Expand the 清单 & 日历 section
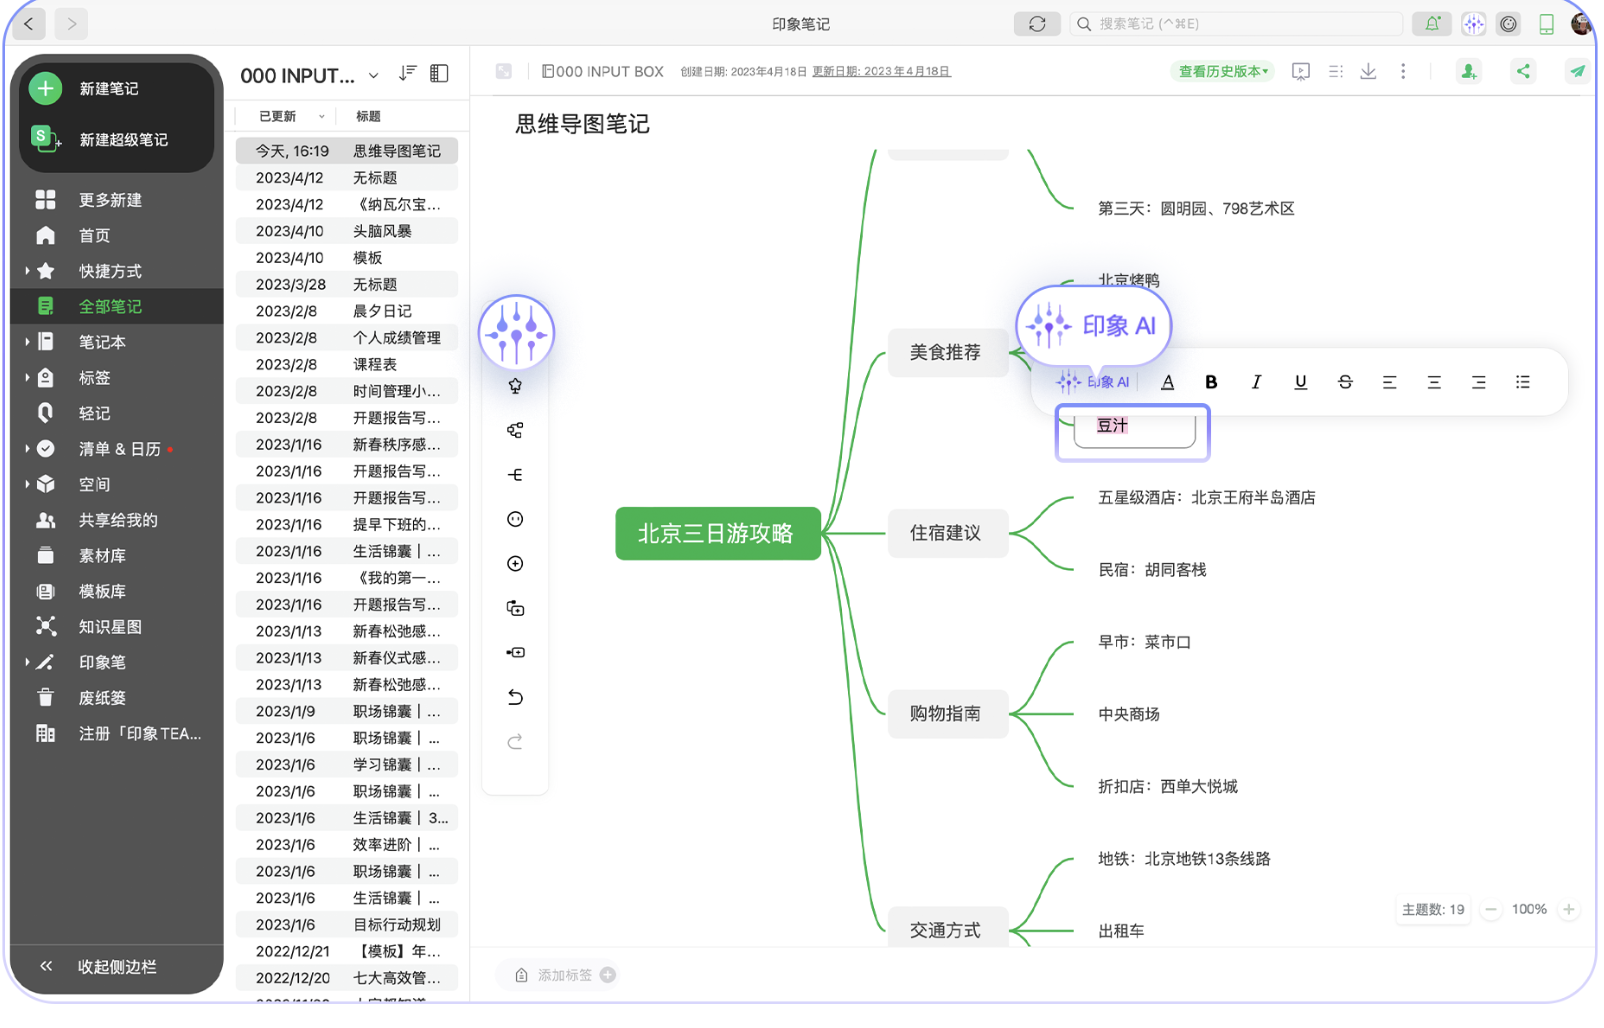 [27, 449]
